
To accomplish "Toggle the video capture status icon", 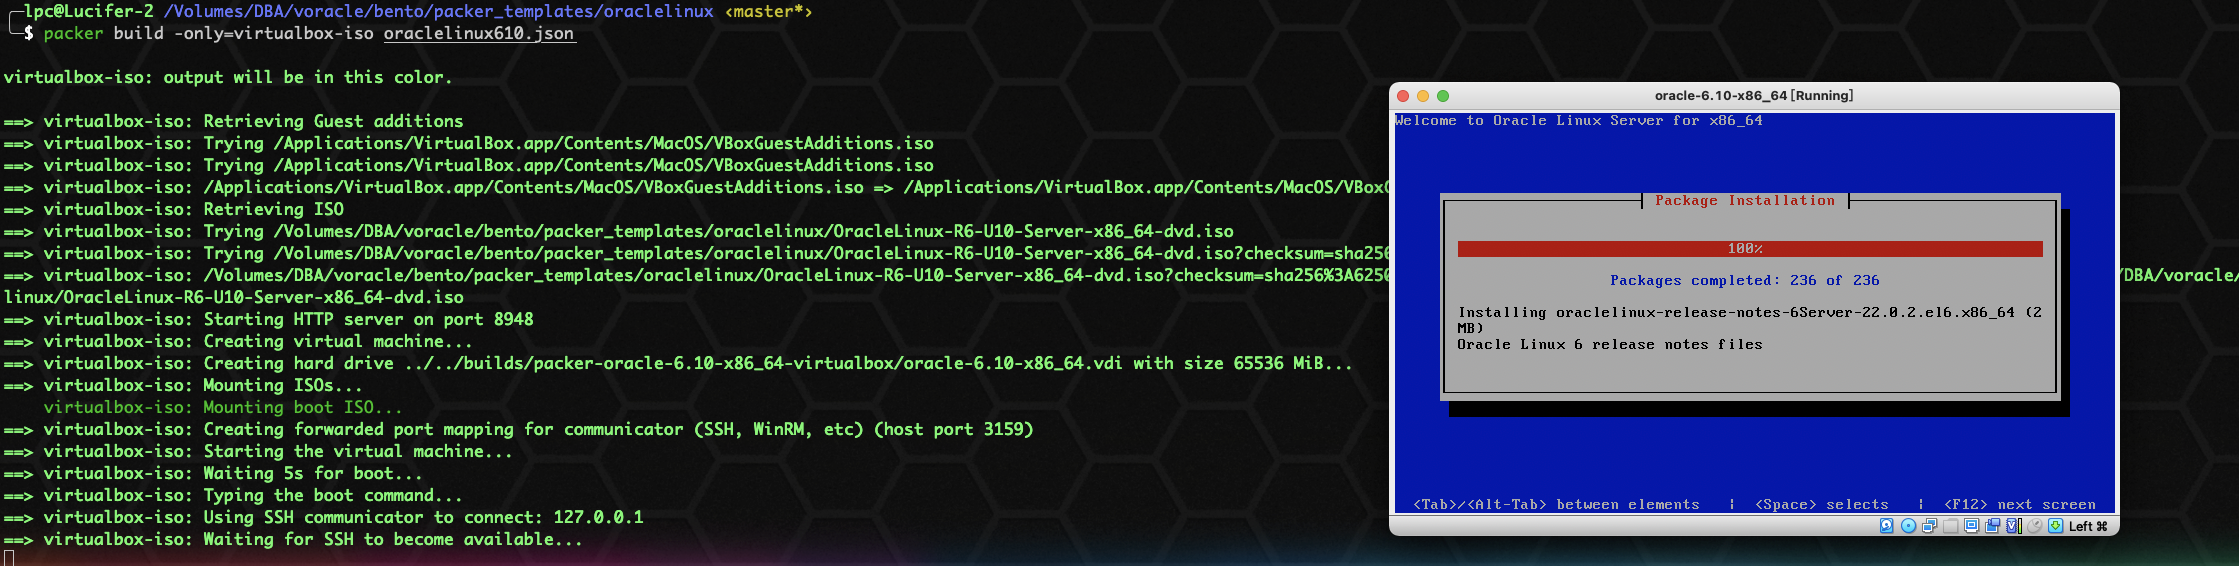I will coord(1993,526).
